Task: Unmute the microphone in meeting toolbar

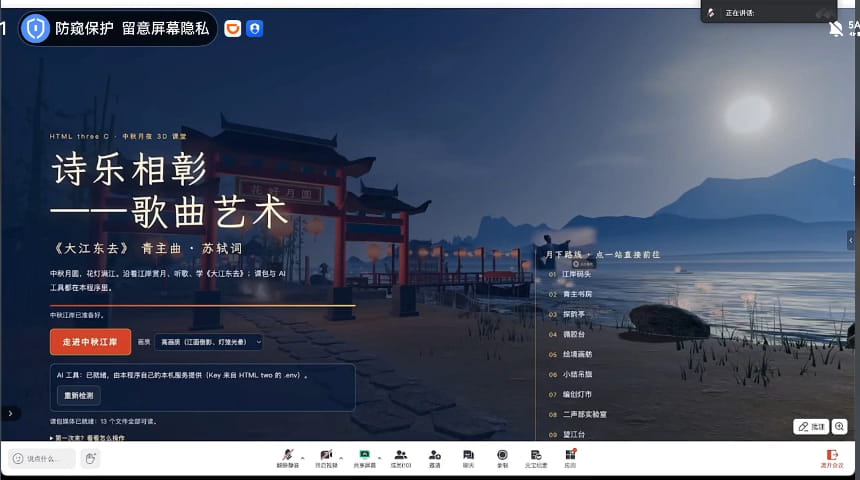Action: [x=287, y=458]
